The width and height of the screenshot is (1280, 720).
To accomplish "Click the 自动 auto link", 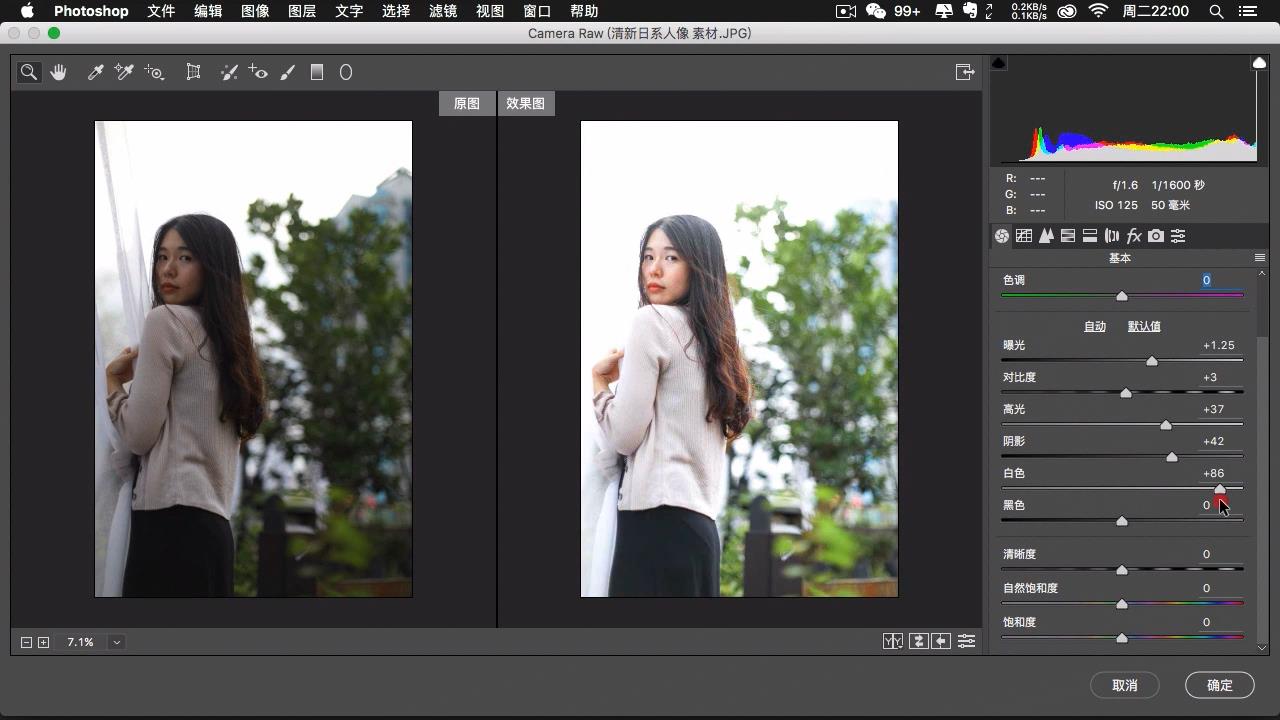I will [x=1095, y=326].
